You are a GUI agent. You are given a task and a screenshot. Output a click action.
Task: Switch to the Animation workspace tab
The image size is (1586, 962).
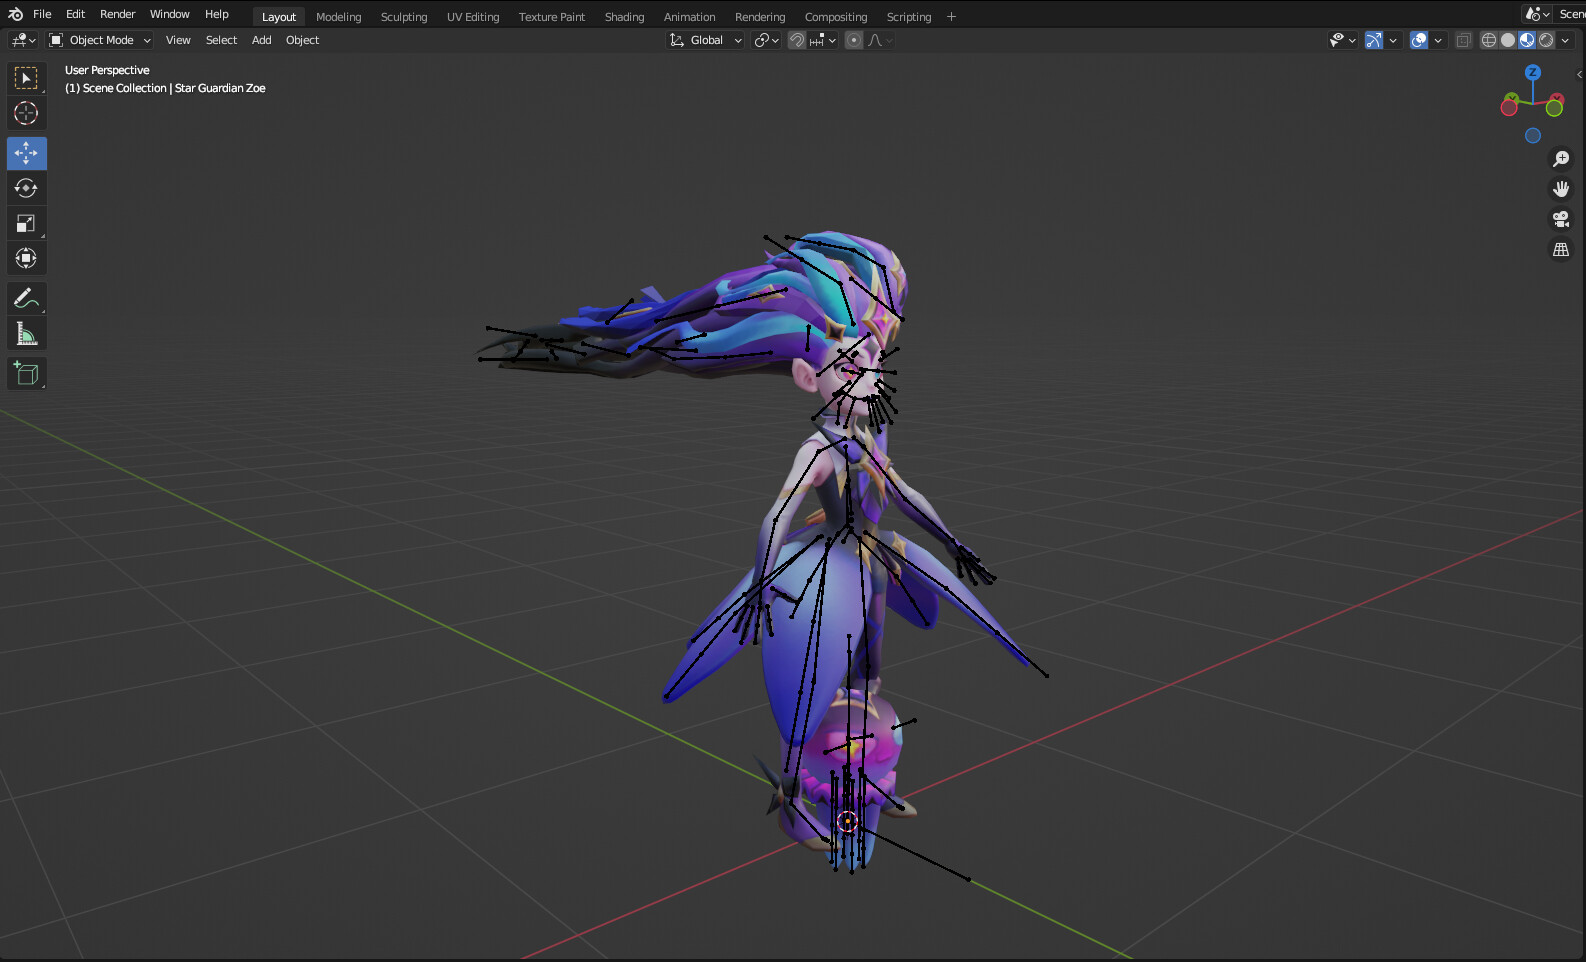point(689,17)
